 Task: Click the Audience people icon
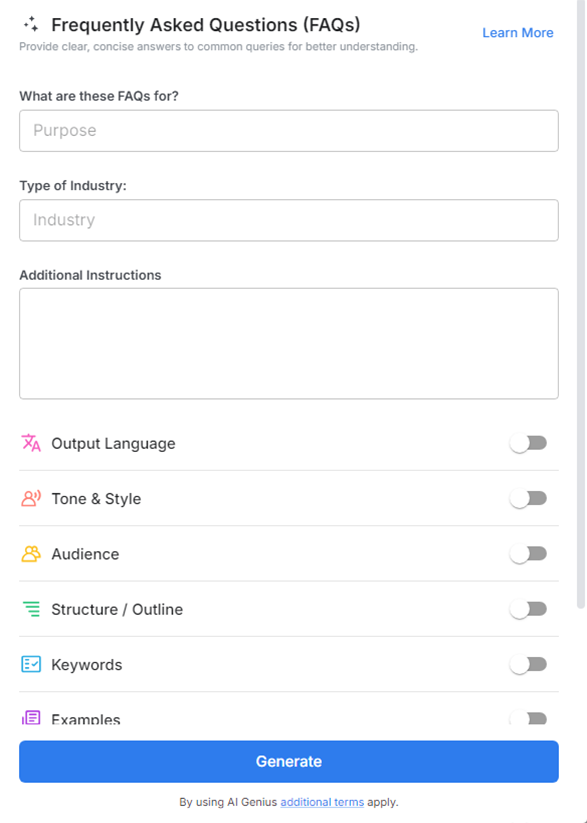(29, 553)
